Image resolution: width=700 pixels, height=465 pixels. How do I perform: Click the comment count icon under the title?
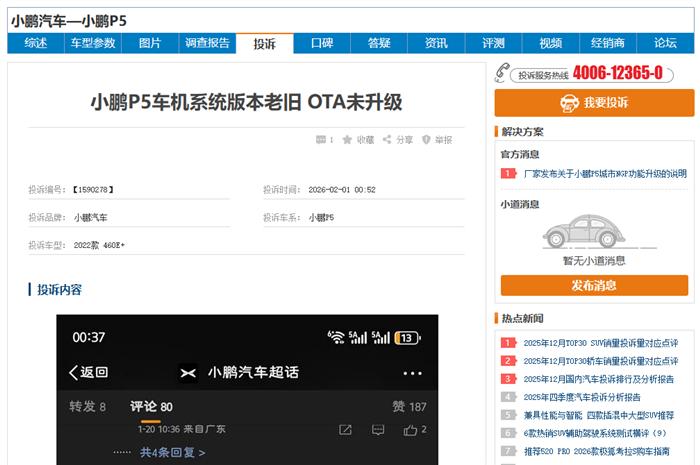click(x=320, y=140)
